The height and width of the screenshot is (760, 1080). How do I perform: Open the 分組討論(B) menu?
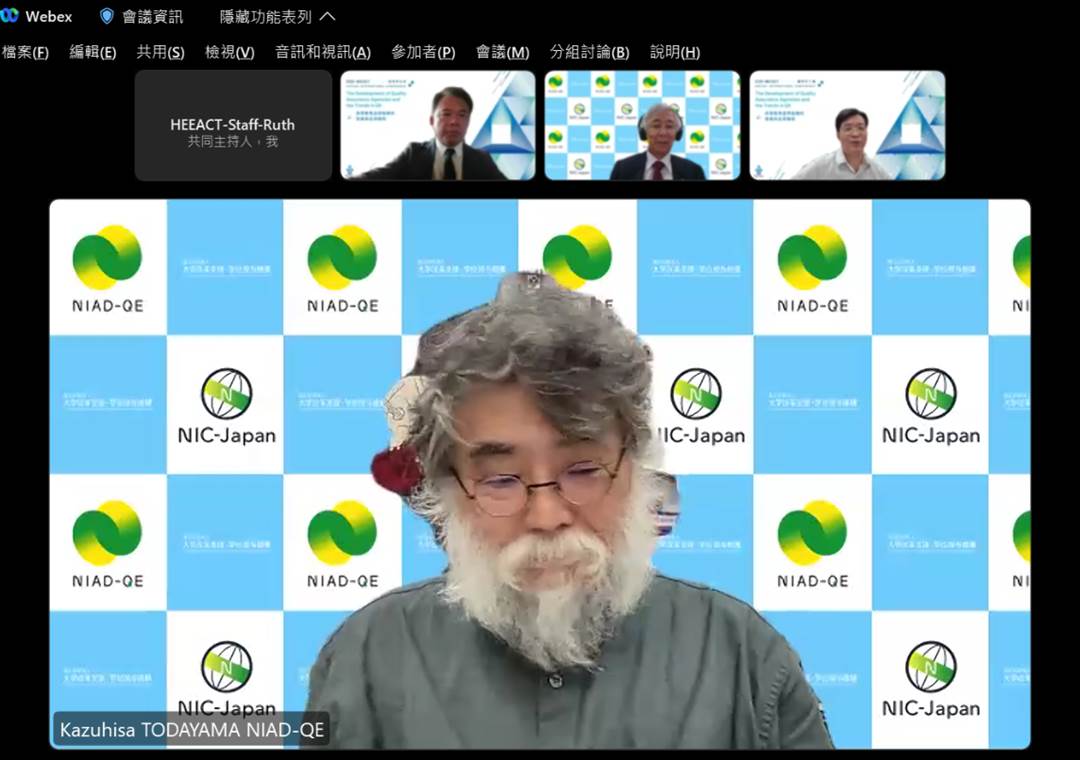pos(589,52)
